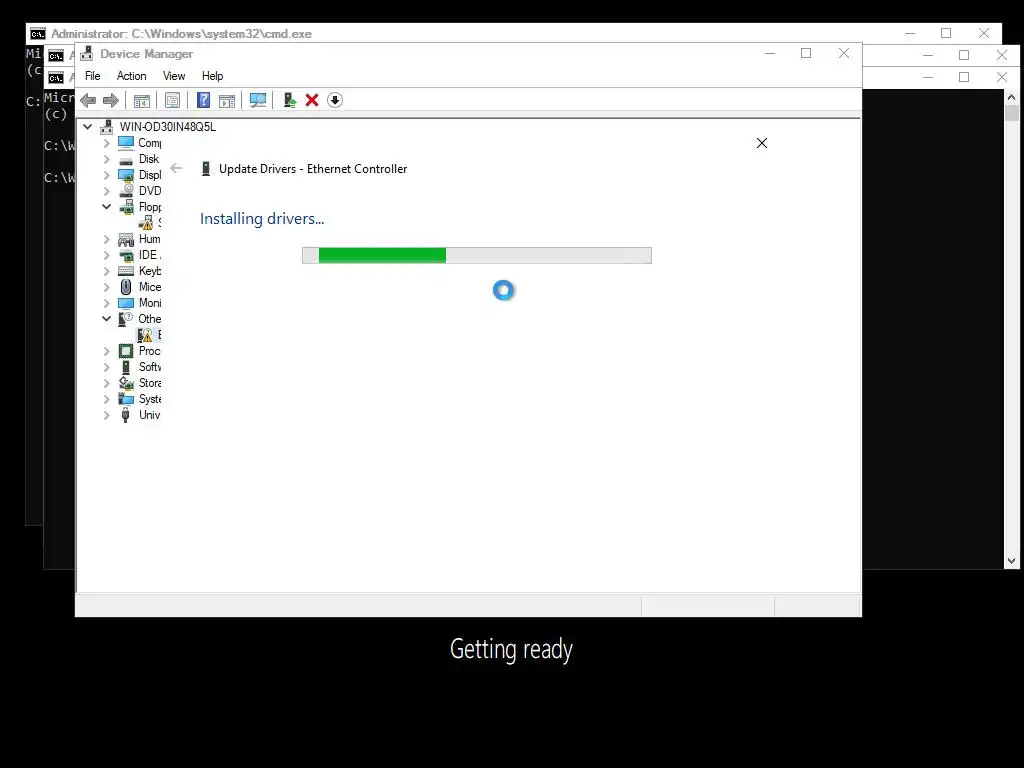Open the View menu

[x=174, y=76]
